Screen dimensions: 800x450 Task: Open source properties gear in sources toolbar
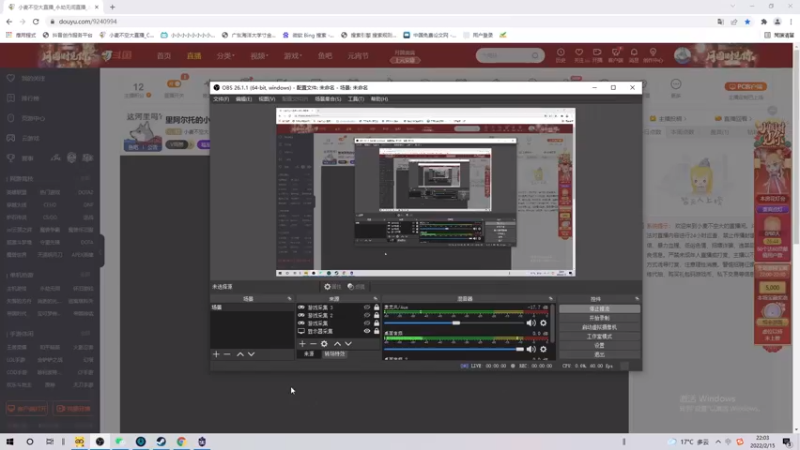point(324,344)
